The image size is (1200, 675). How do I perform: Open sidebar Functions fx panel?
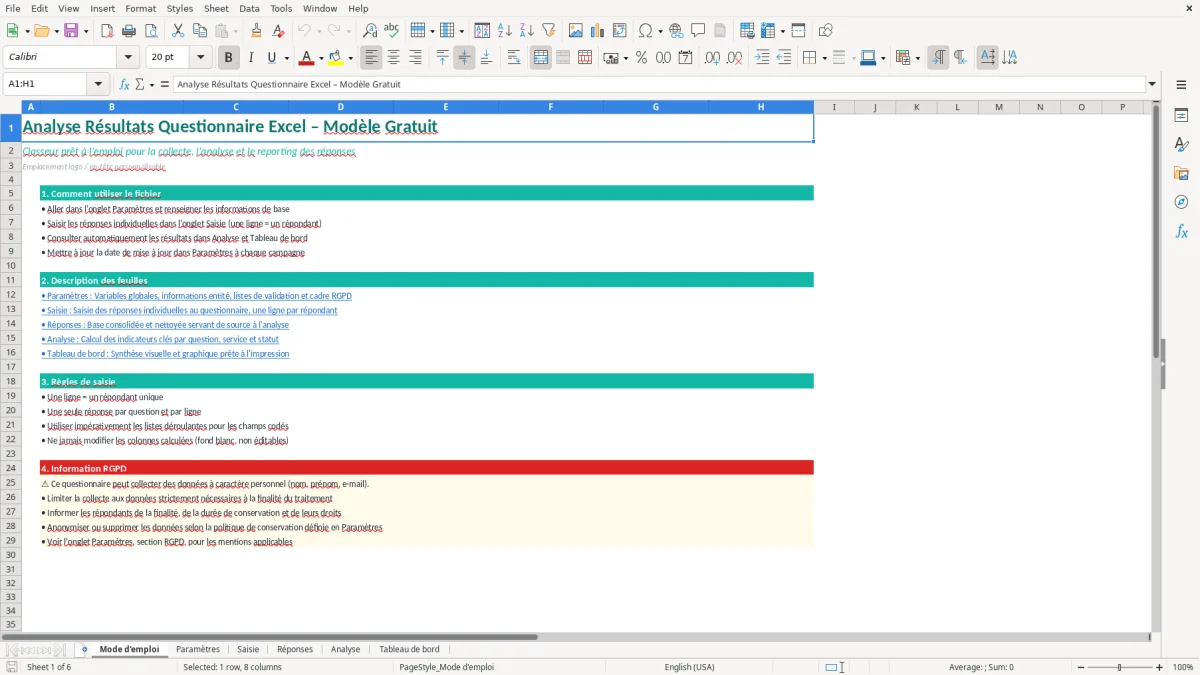[1181, 231]
